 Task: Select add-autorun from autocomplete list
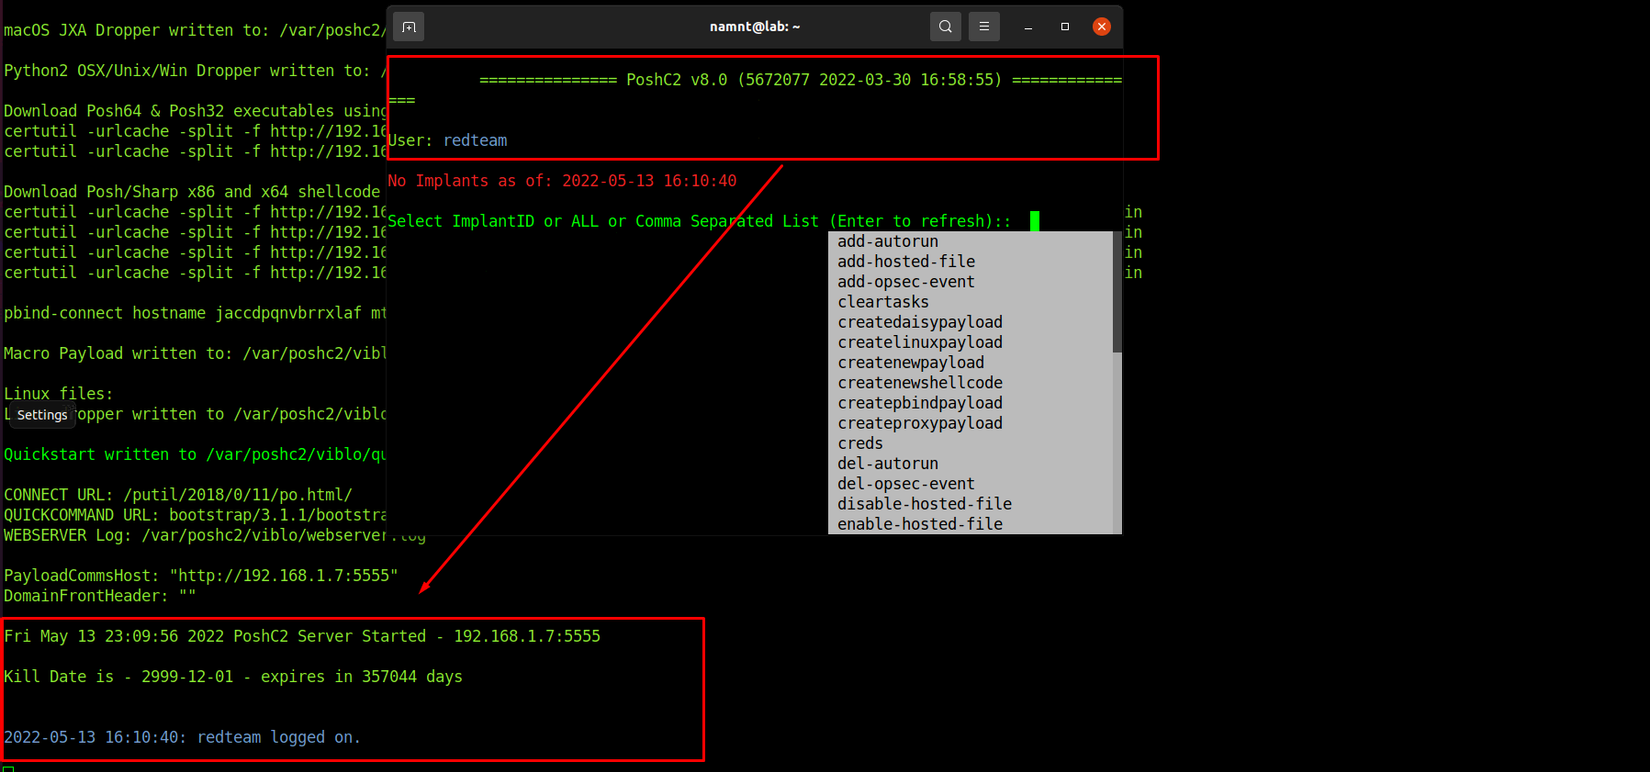(x=970, y=242)
